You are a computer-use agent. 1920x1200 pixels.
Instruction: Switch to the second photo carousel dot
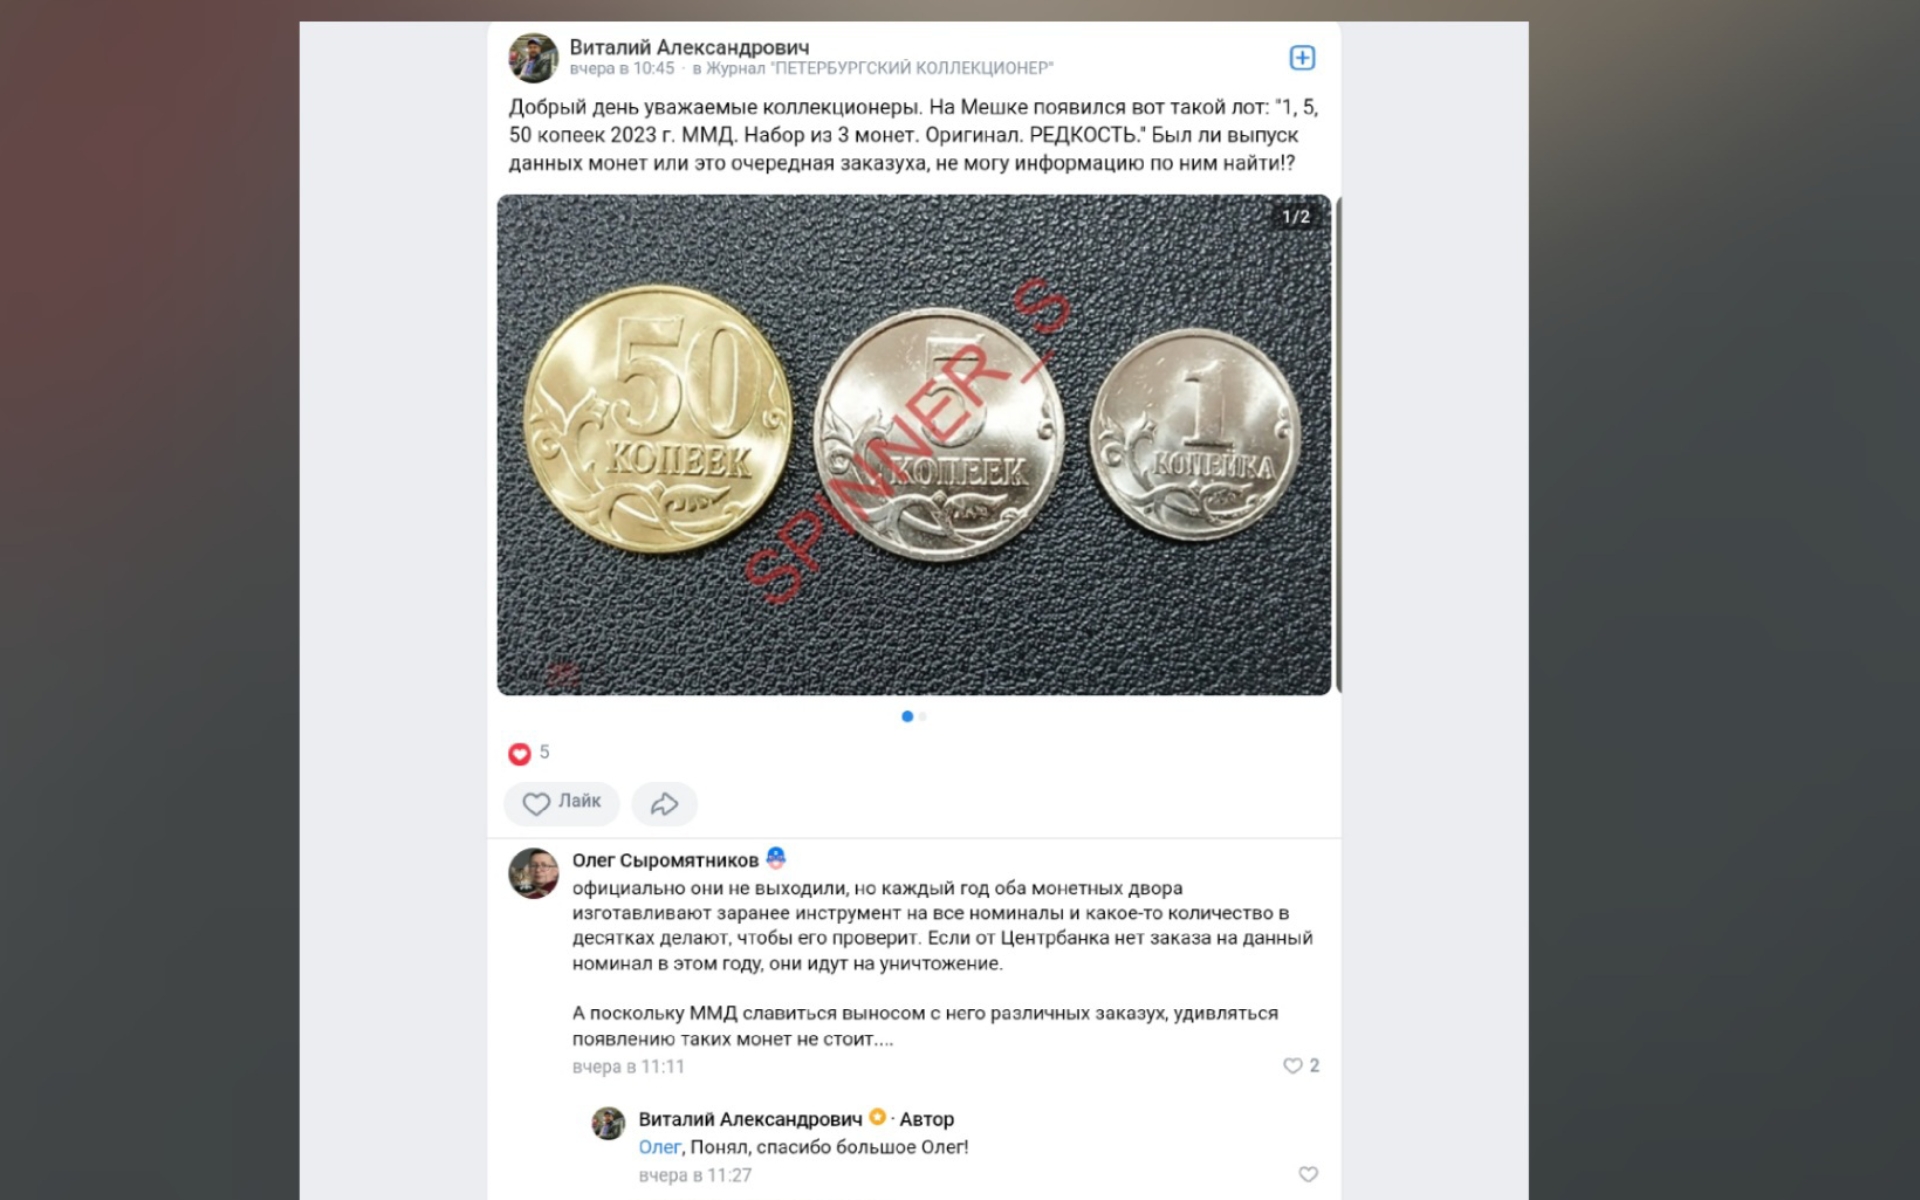(x=922, y=716)
